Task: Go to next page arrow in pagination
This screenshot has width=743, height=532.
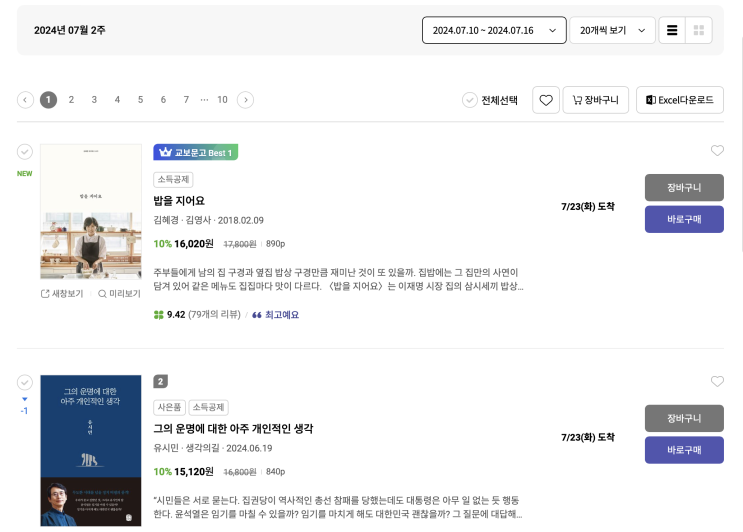Action: [x=245, y=100]
